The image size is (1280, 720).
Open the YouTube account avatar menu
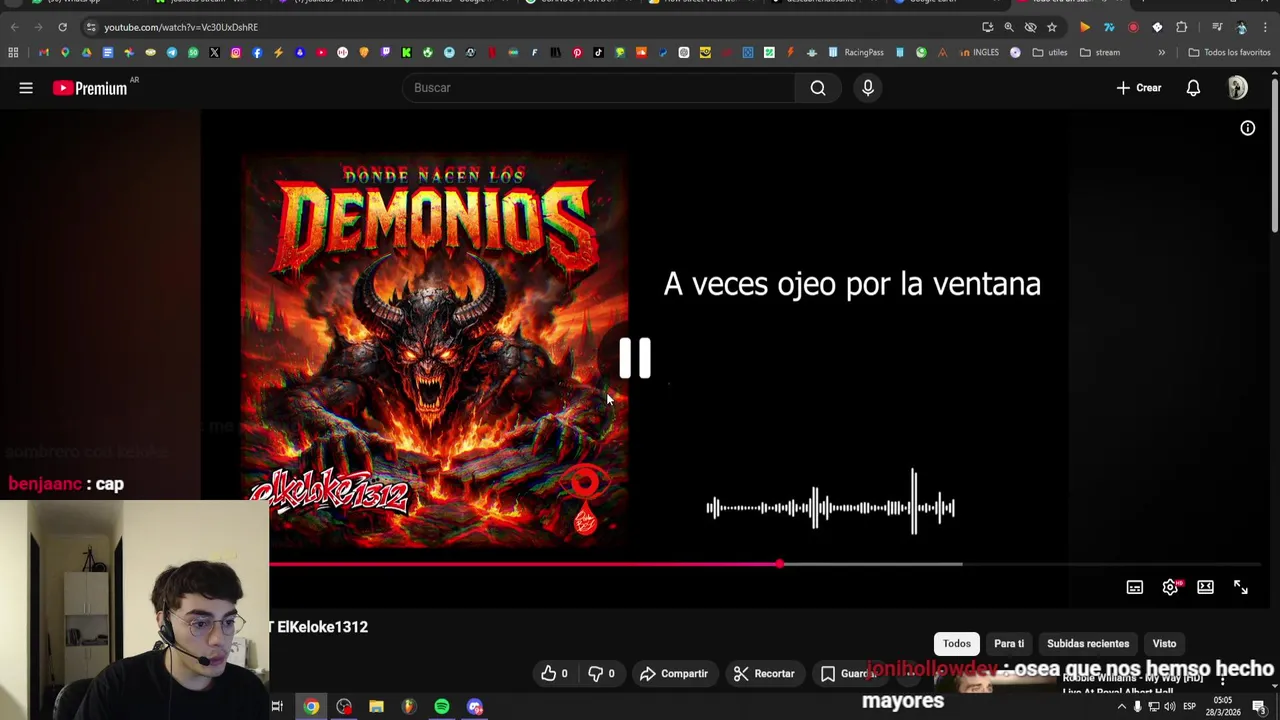pos(1238,88)
